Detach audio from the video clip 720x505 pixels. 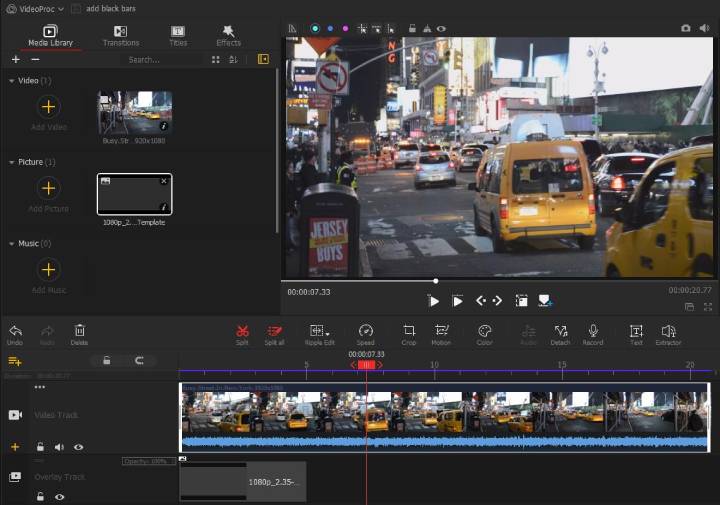pos(560,331)
